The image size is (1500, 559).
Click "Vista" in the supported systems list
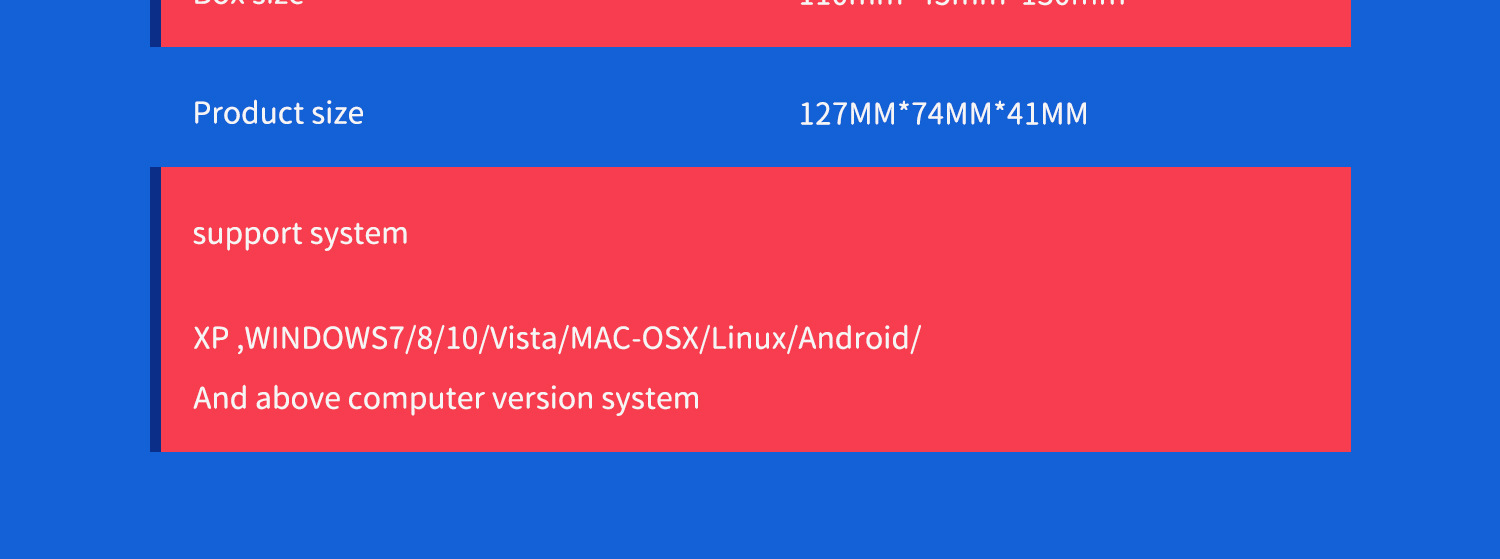[524, 339]
